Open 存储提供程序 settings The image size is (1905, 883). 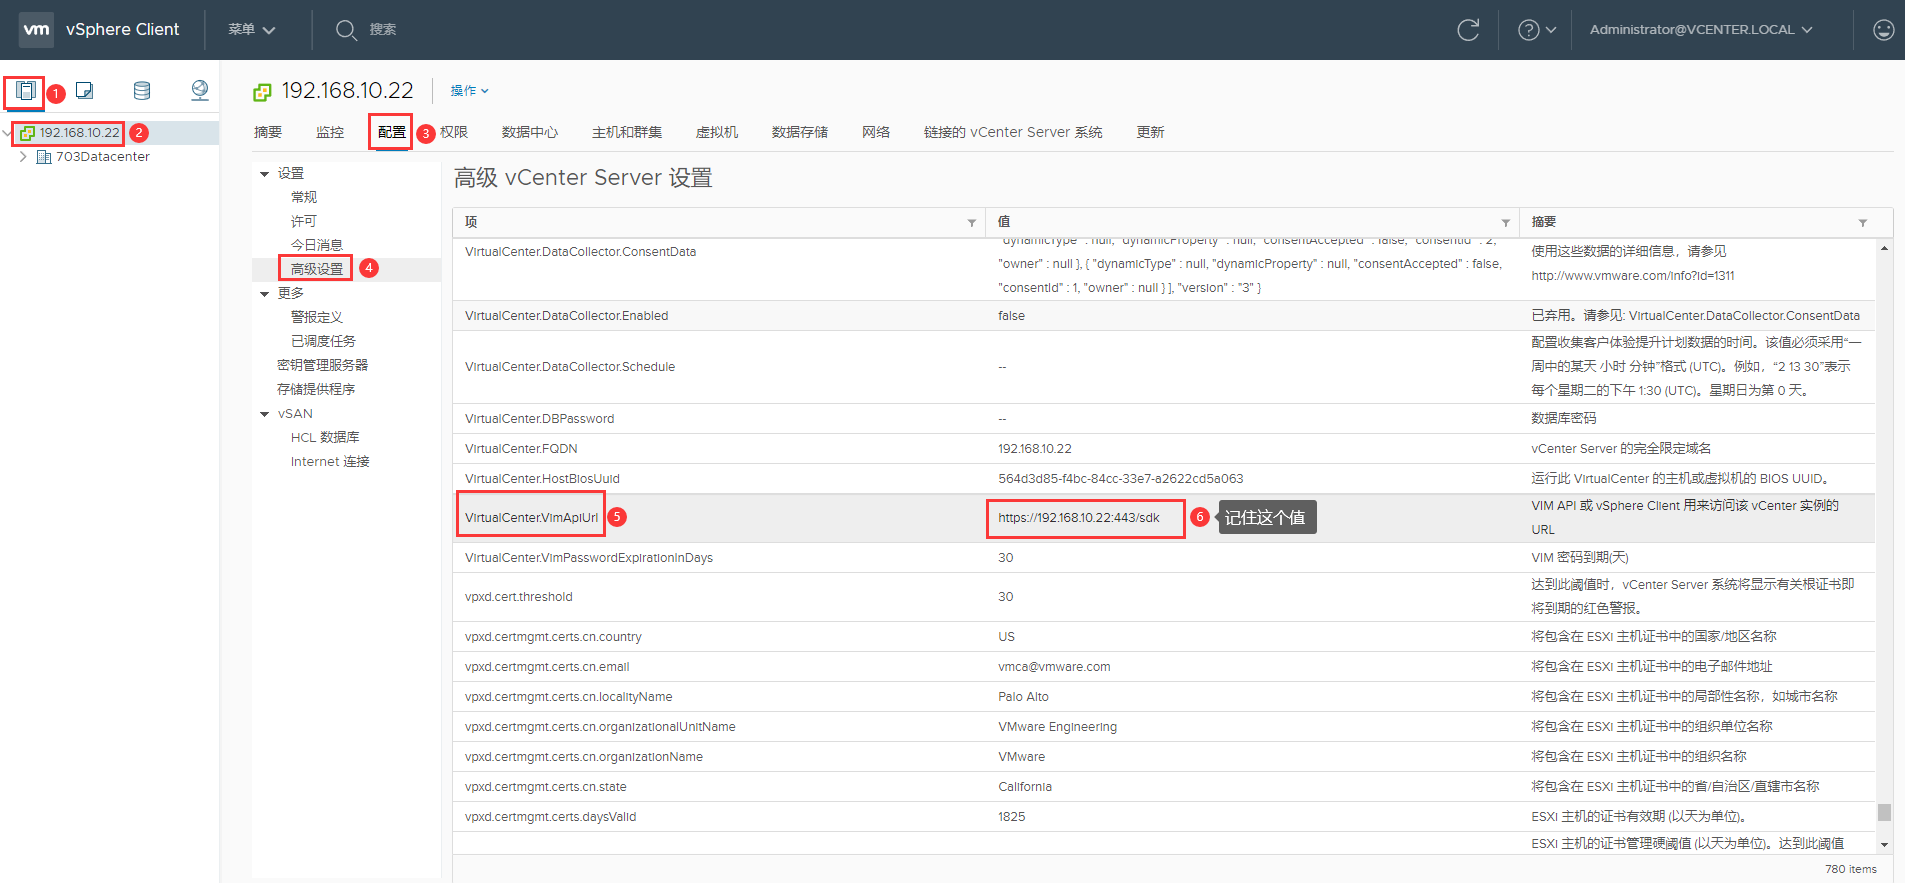(x=316, y=389)
